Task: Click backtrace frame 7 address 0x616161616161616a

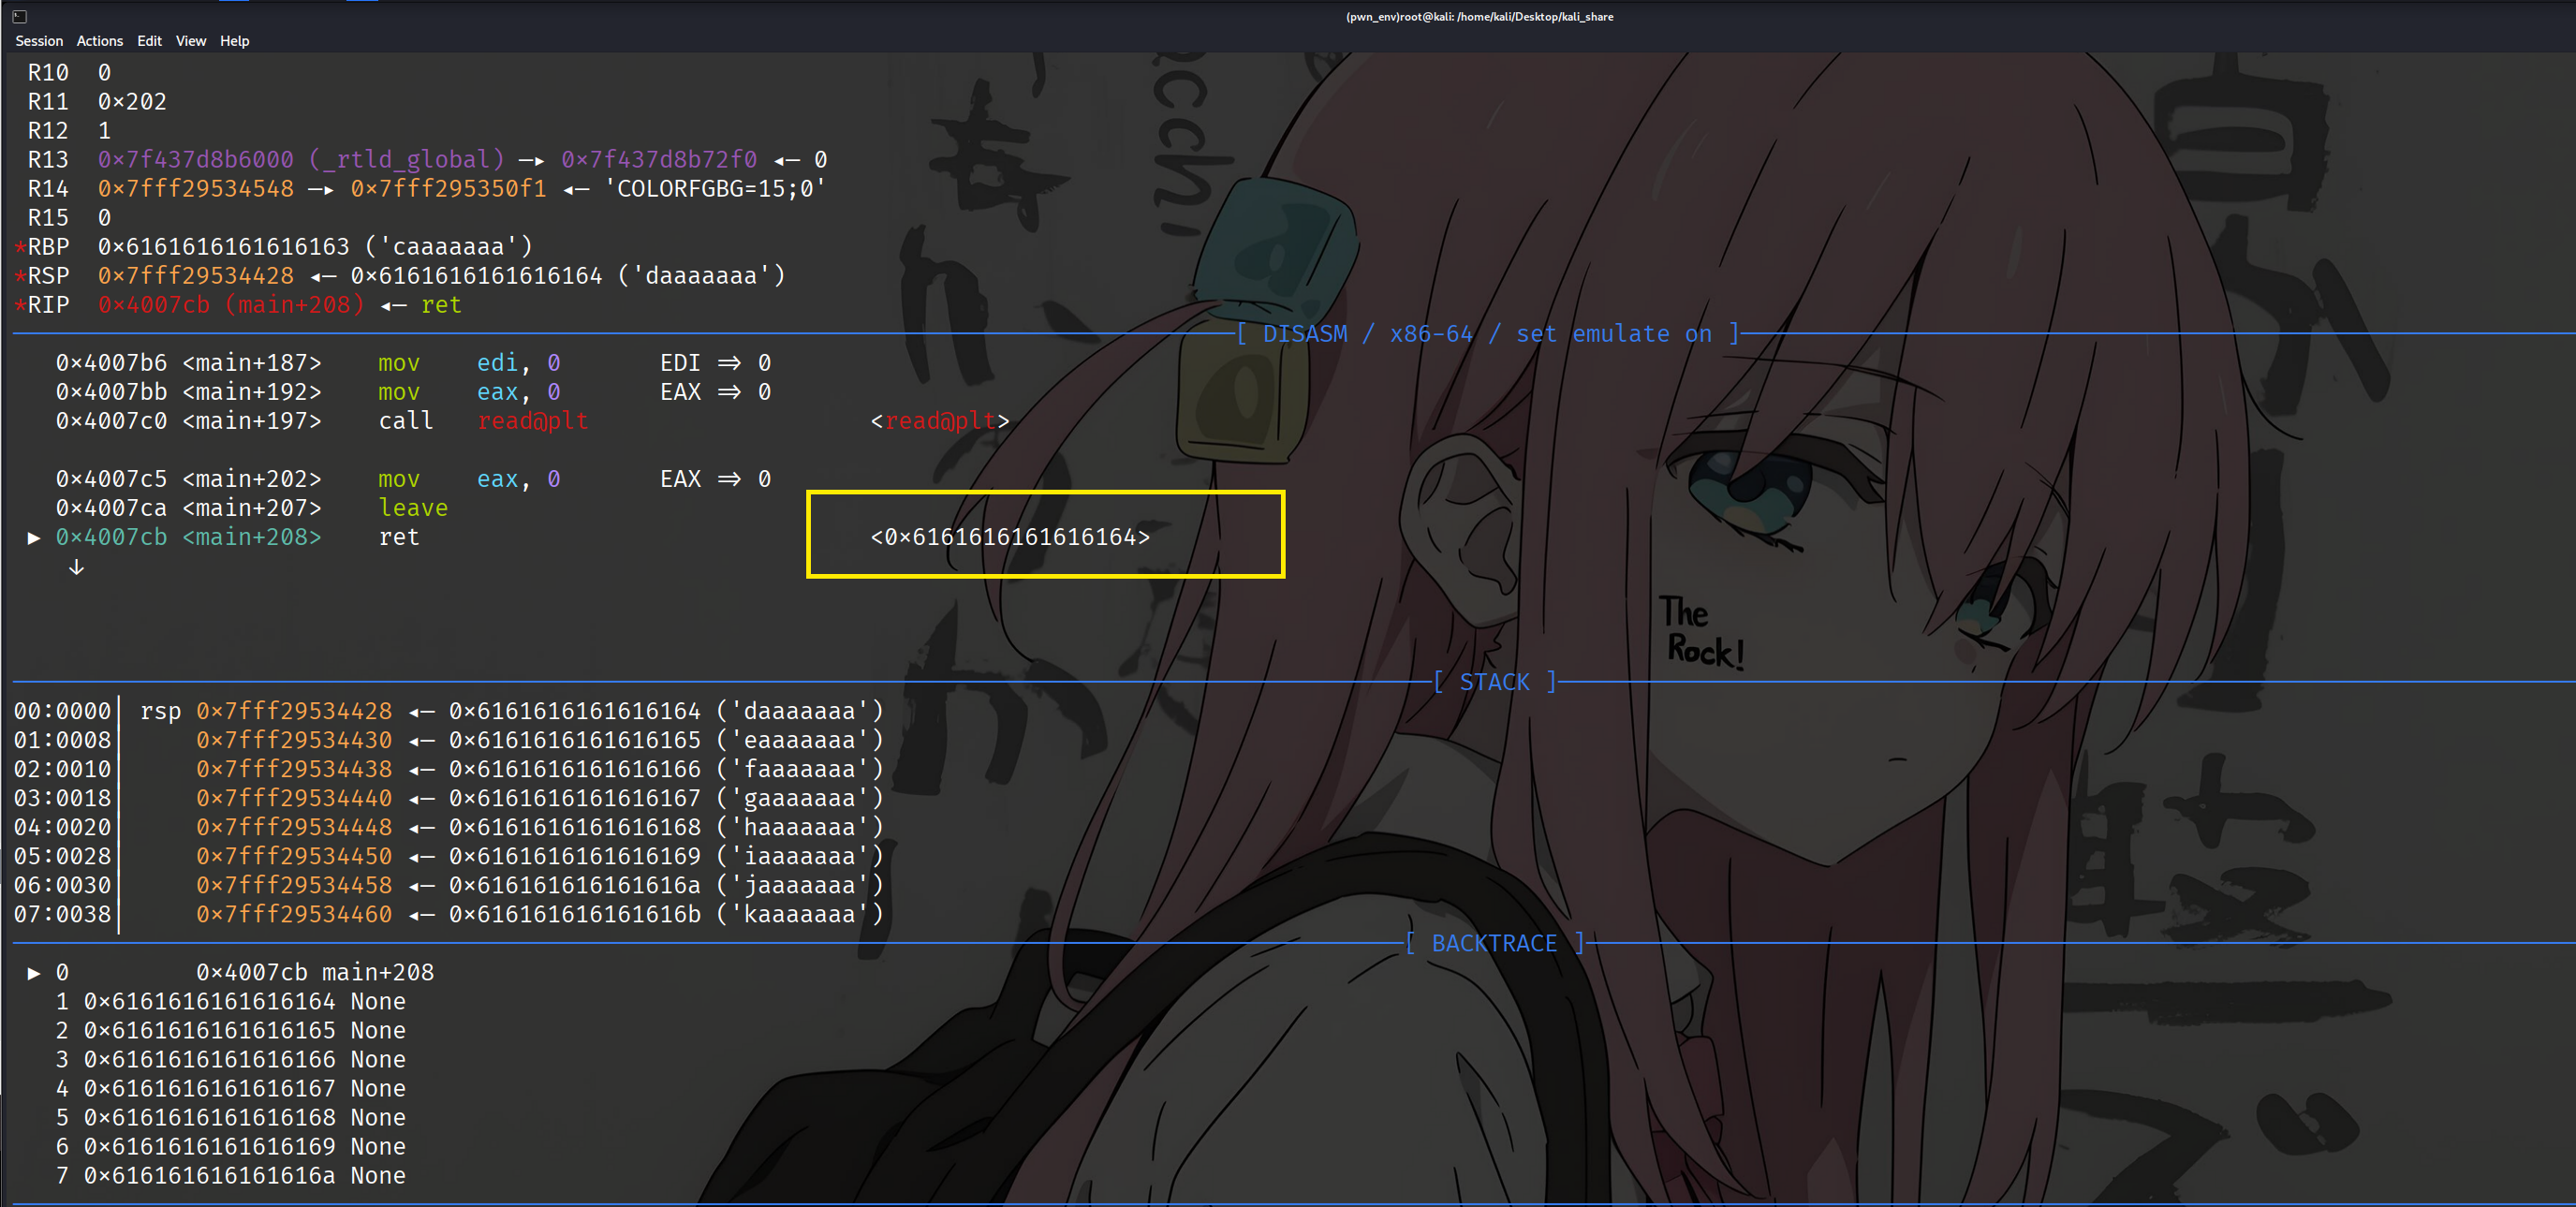Action: 210,1175
